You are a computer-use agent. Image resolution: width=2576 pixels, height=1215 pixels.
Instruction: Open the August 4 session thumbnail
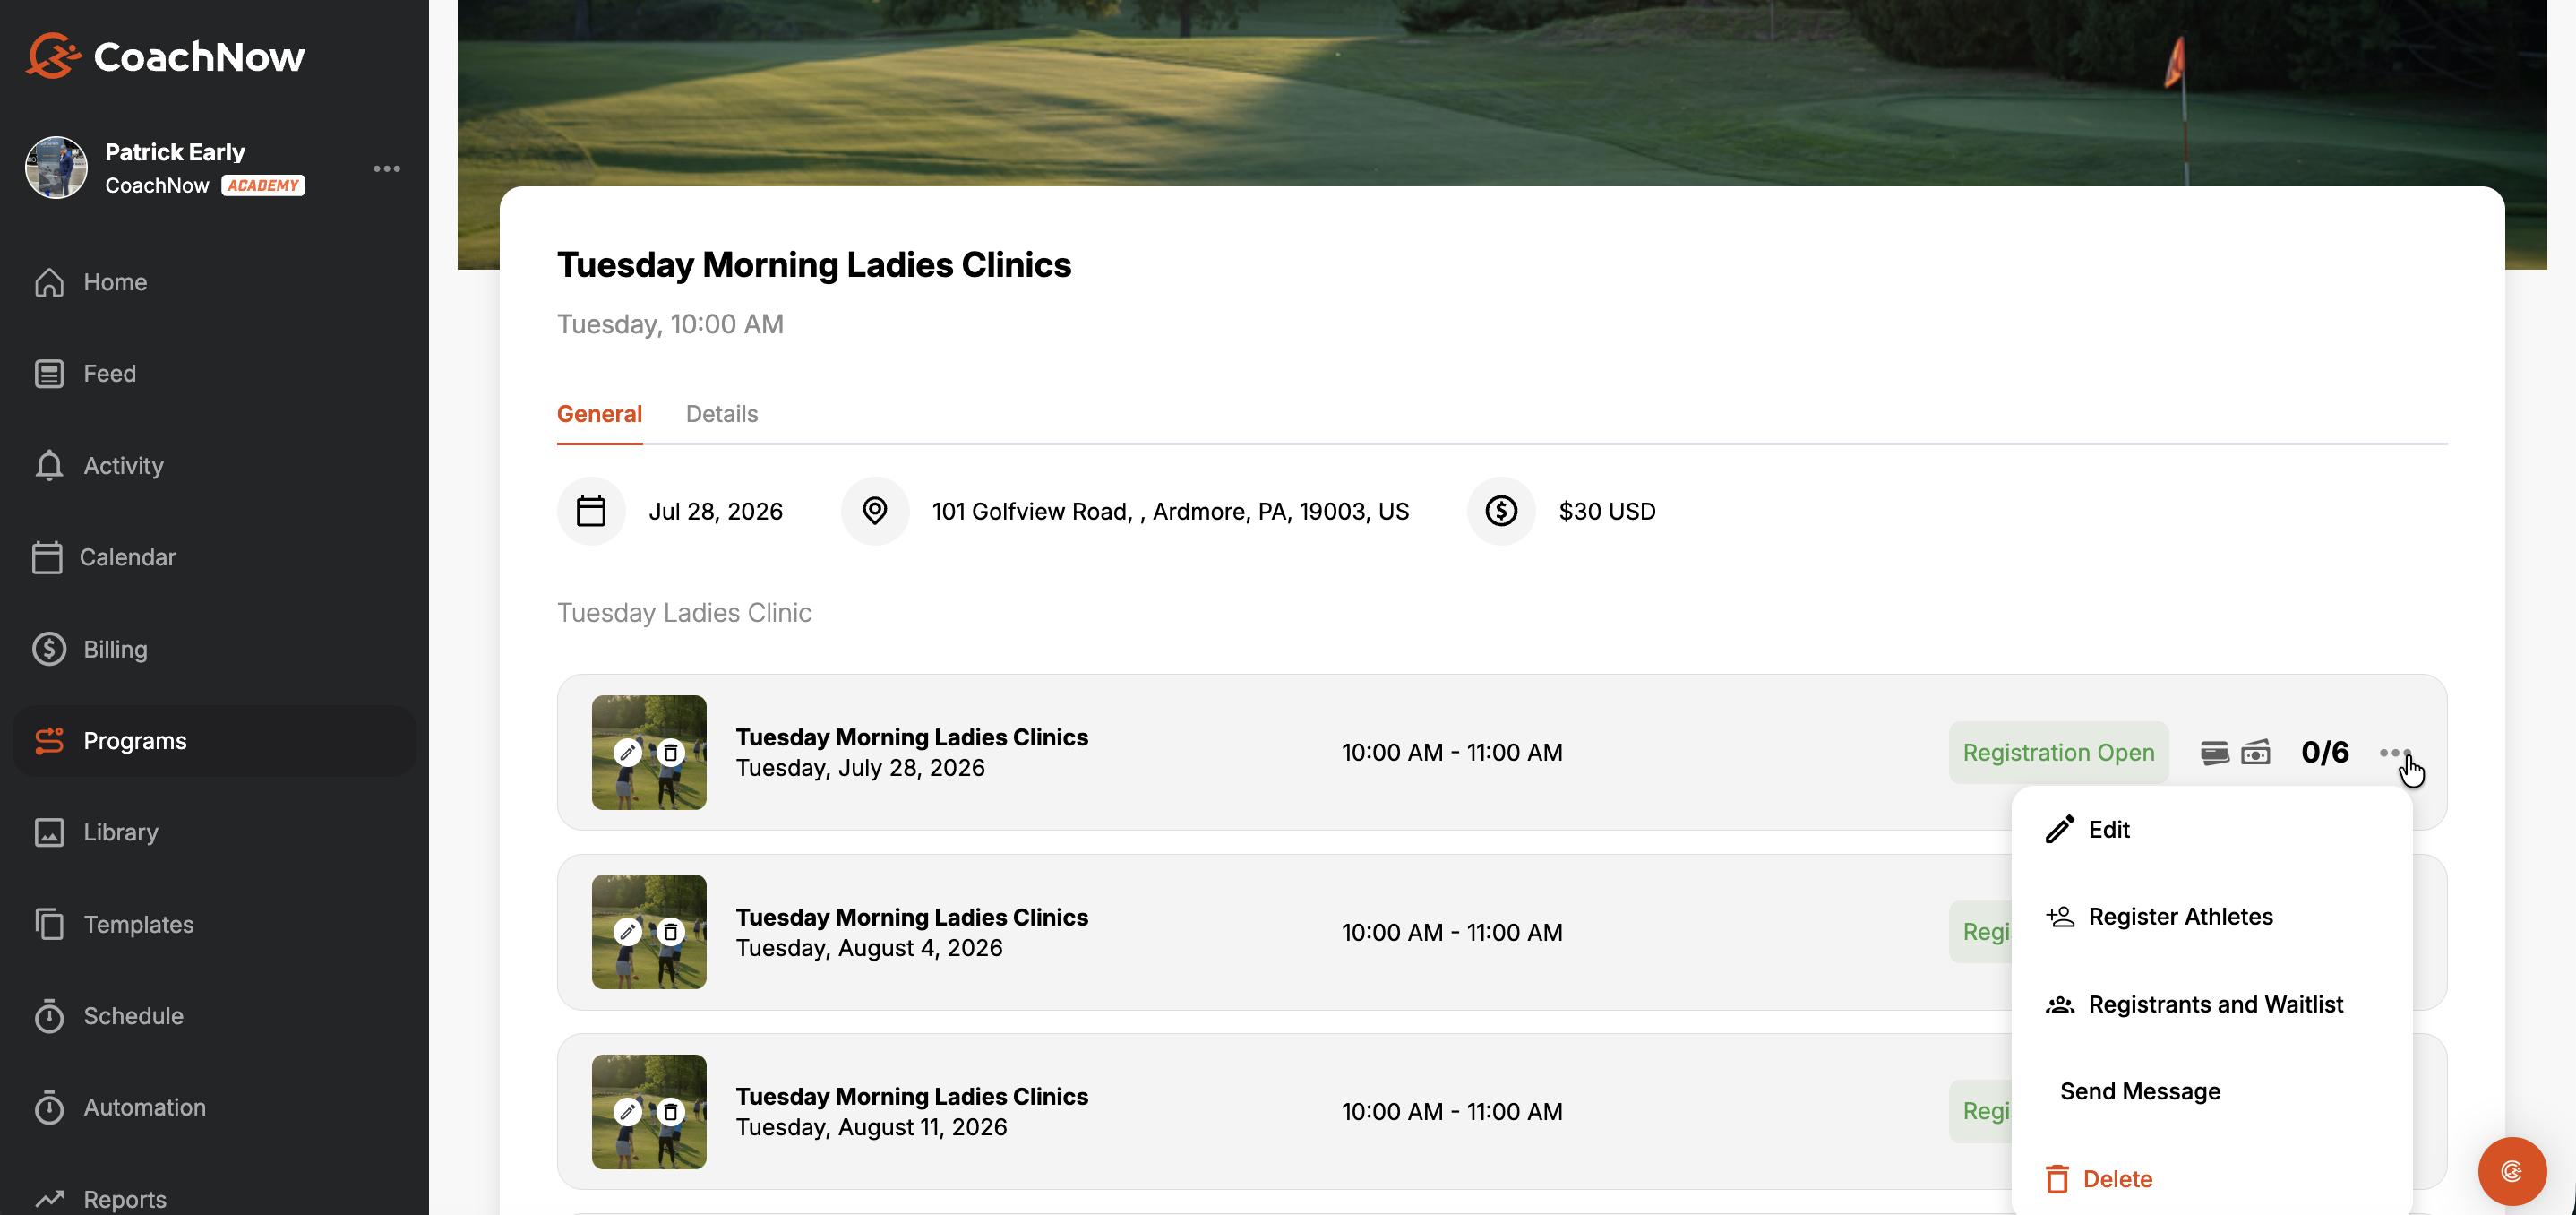tap(649, 932)
